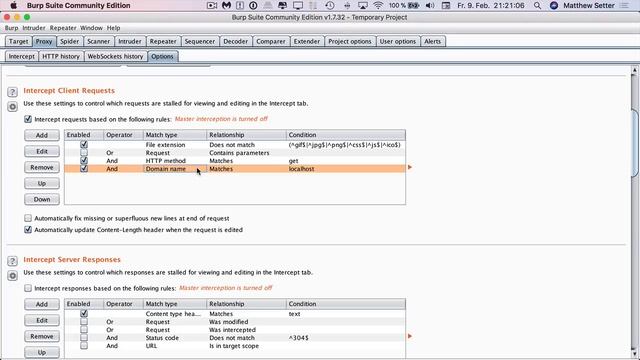Add a new client request rule

(42, 135)
